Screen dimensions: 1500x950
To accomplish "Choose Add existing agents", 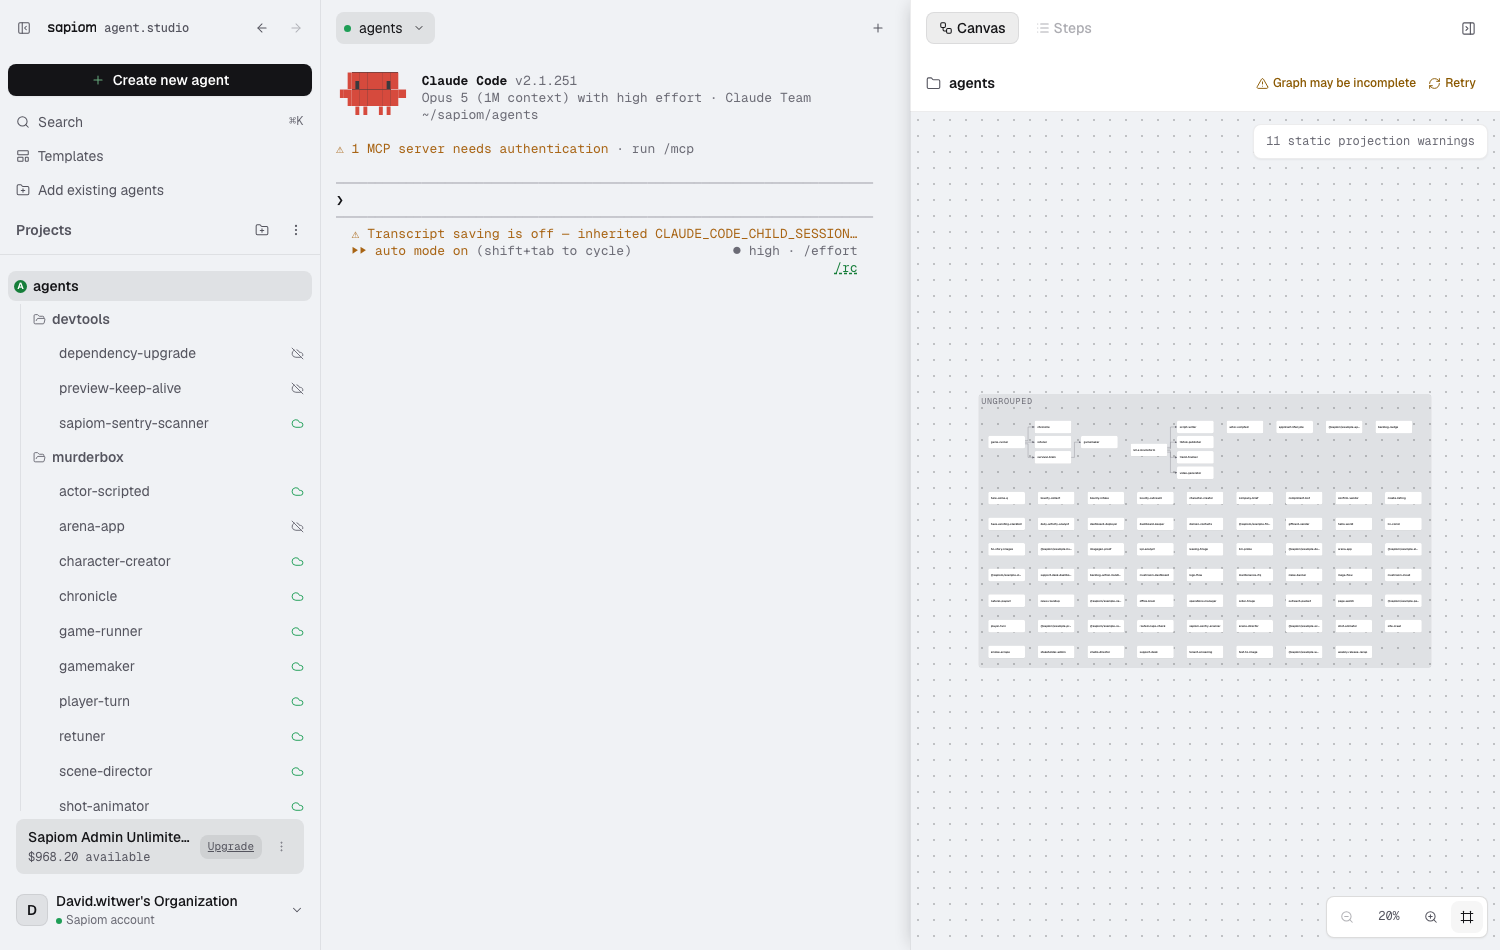I will tap(160, 190).
